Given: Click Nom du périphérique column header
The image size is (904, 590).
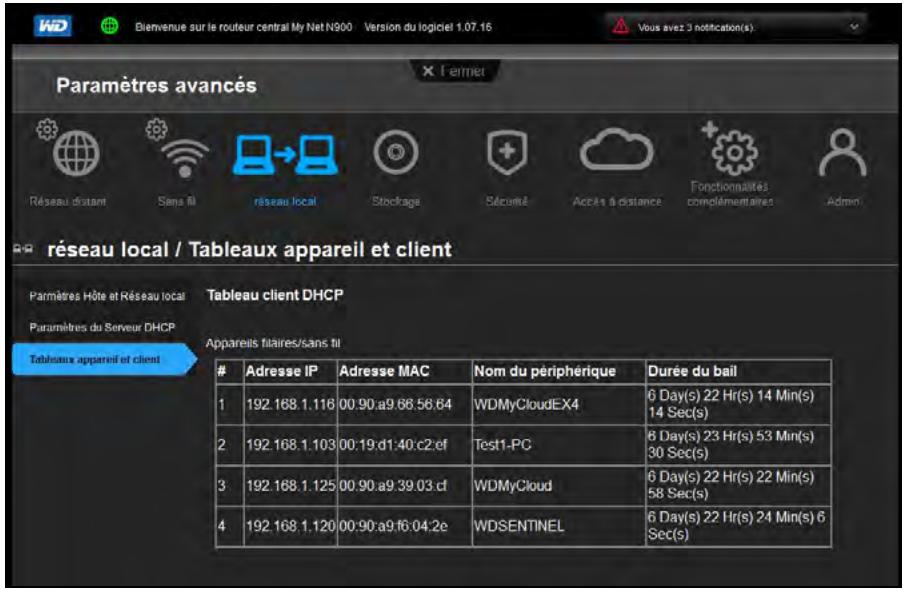Looking at the screenshot, I should 545,371.
